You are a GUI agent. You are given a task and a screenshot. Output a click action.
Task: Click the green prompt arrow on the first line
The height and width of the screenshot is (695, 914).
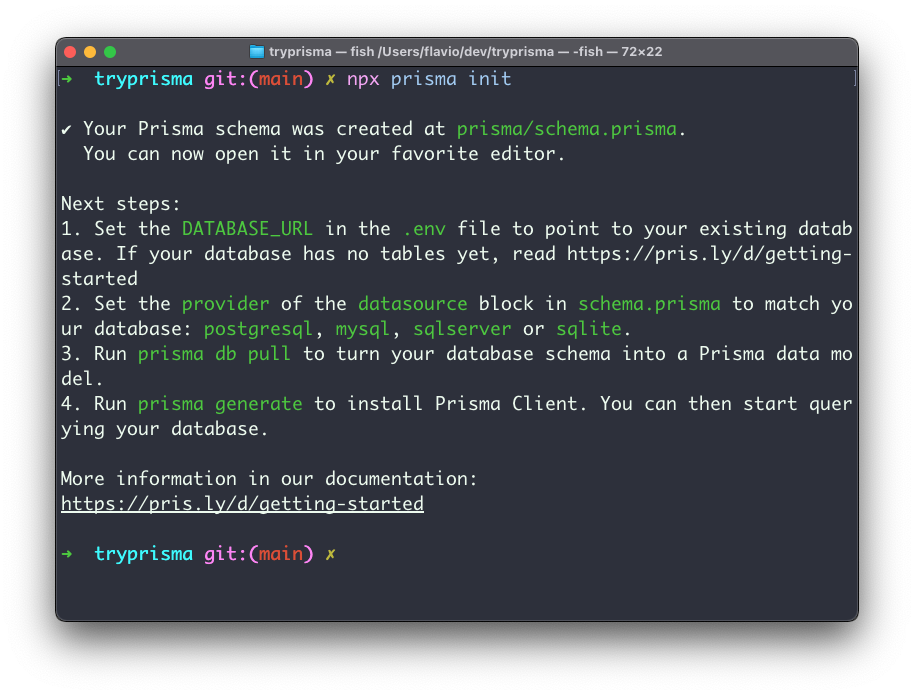[66, 79]
